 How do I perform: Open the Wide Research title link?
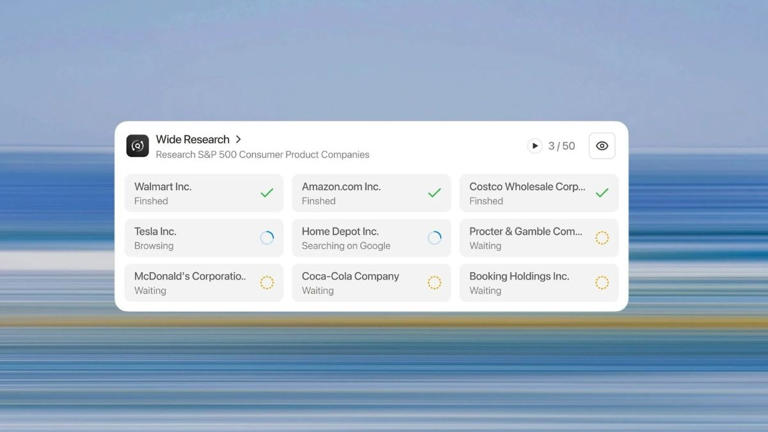192,140
